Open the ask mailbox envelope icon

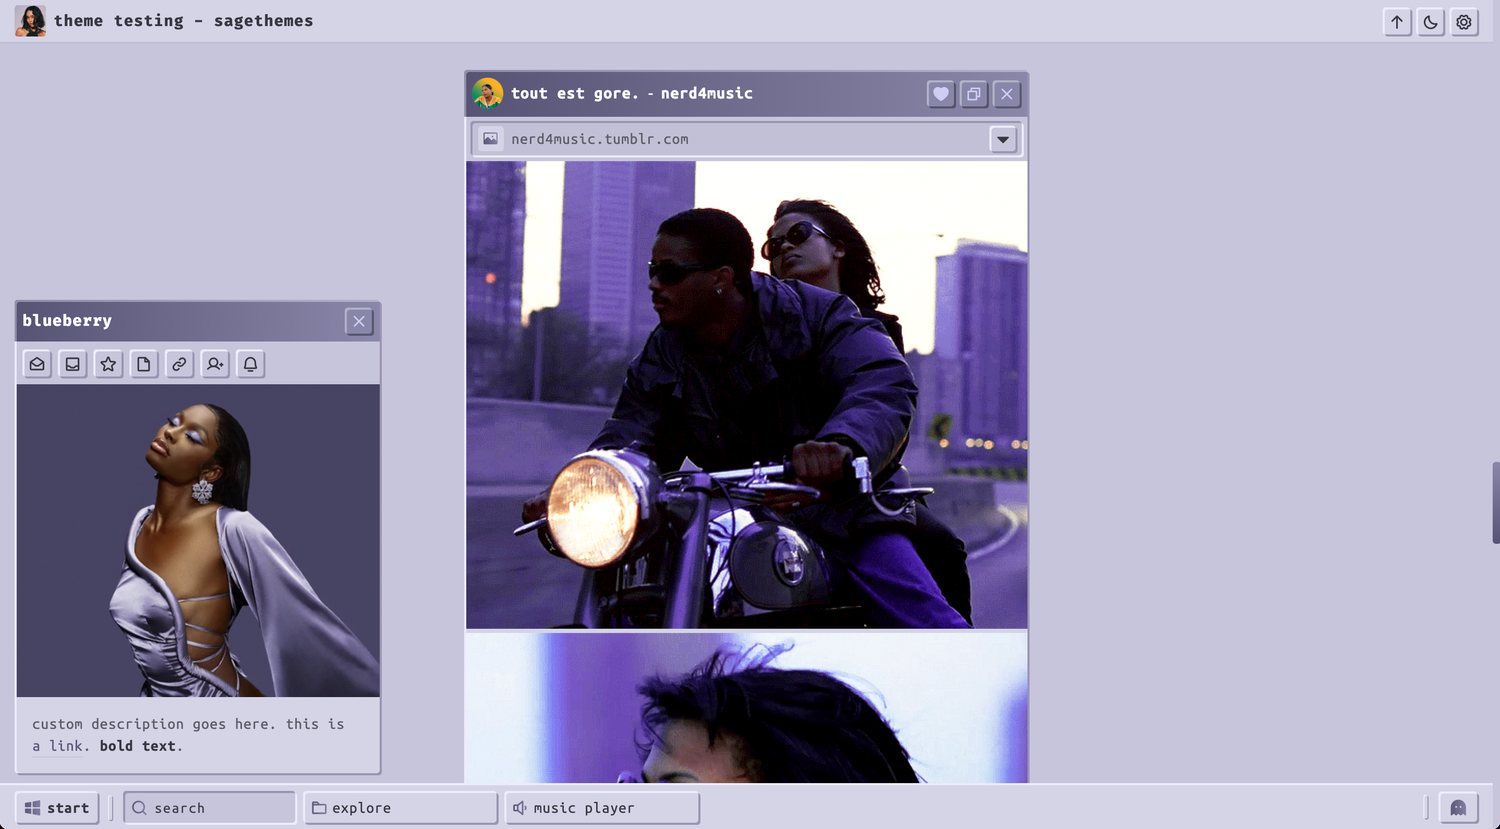(x=37, y=364)
